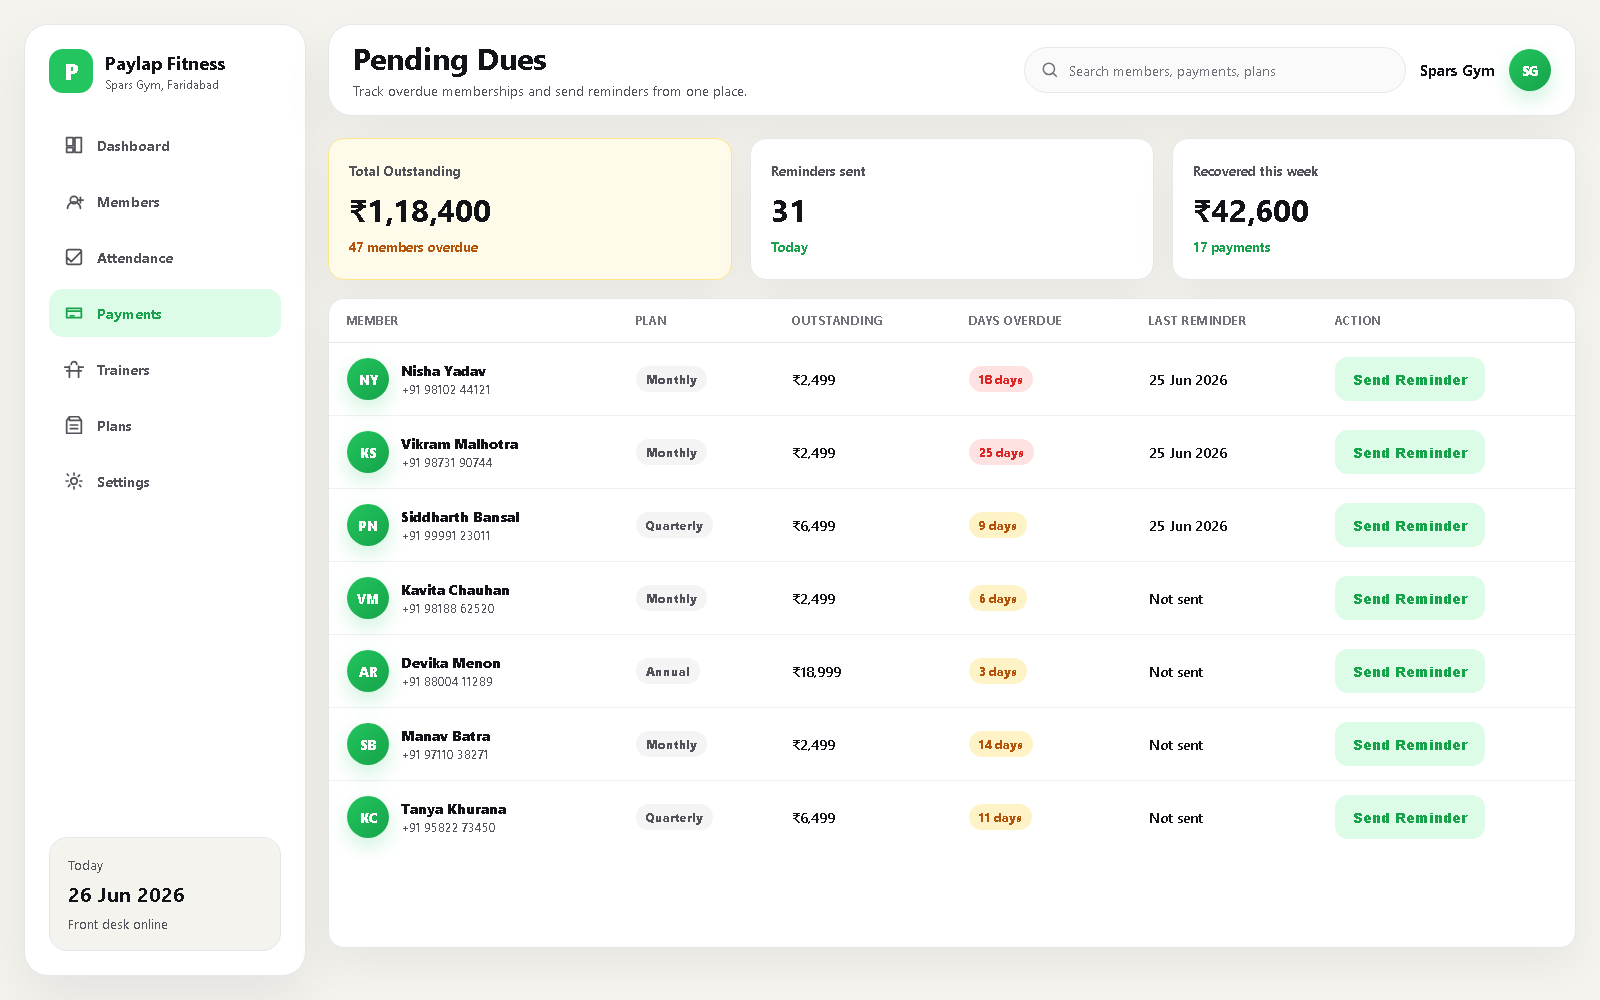Send Reminder to Tanya Khurana

tap(1410, 817)
